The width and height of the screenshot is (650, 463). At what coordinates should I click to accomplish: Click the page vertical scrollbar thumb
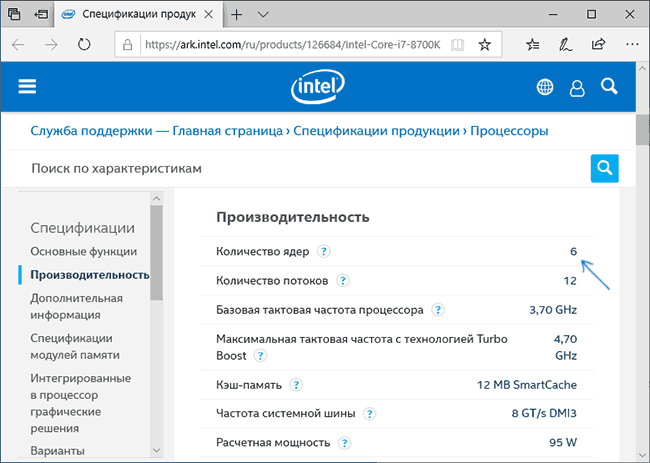(643, 129)
